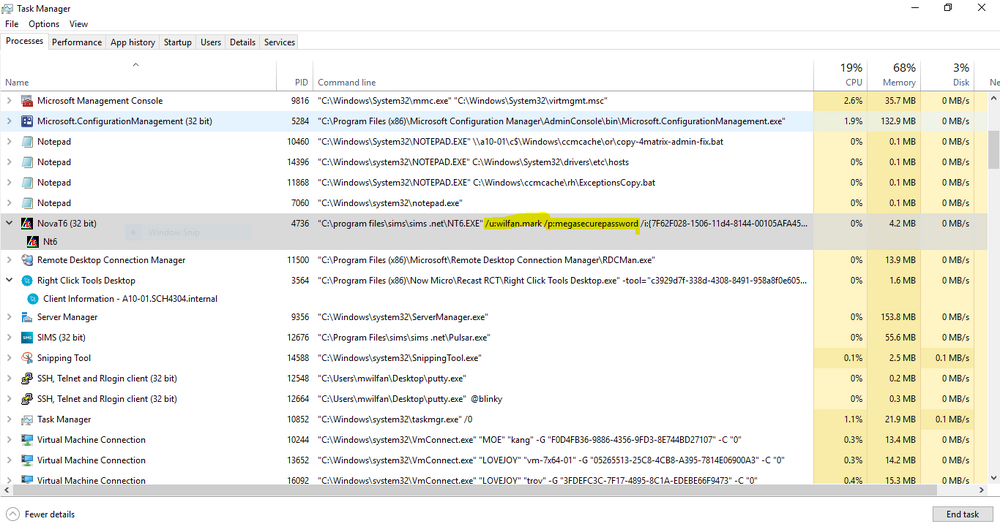Click Virtual Machine Connection icon for PID 13652
The image size is (1000, 532).
tap(27, 460)
